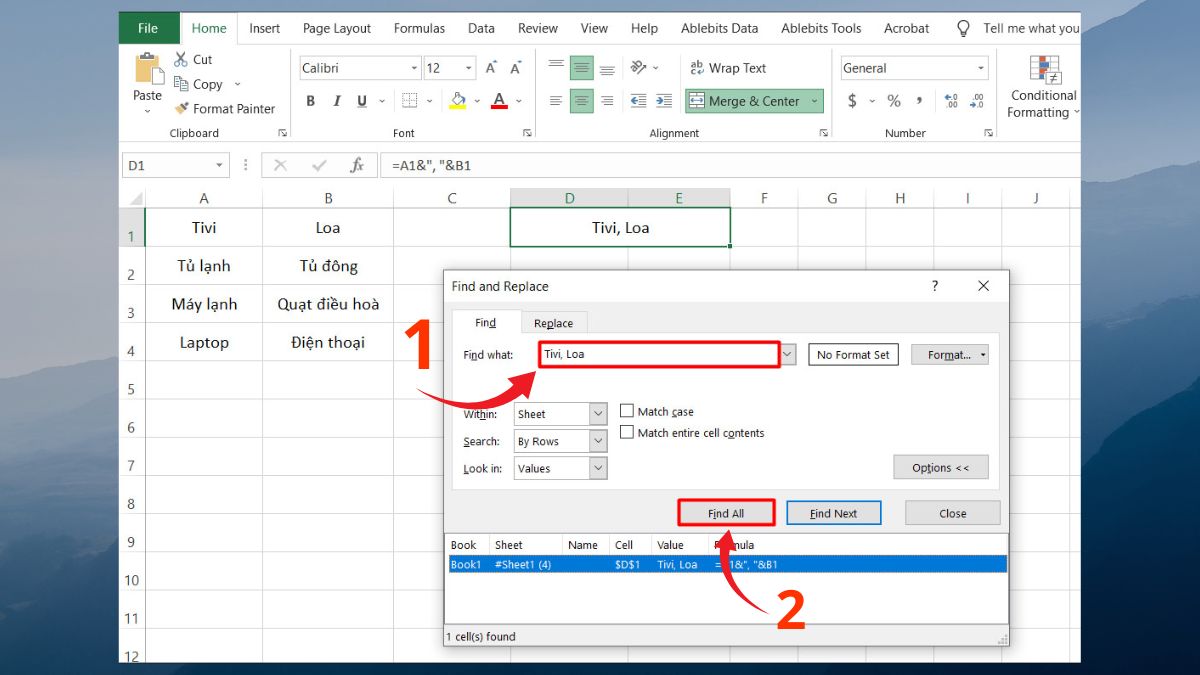Open the font size 12 dropdown
1200x675 pixels.
pos(469,68)
